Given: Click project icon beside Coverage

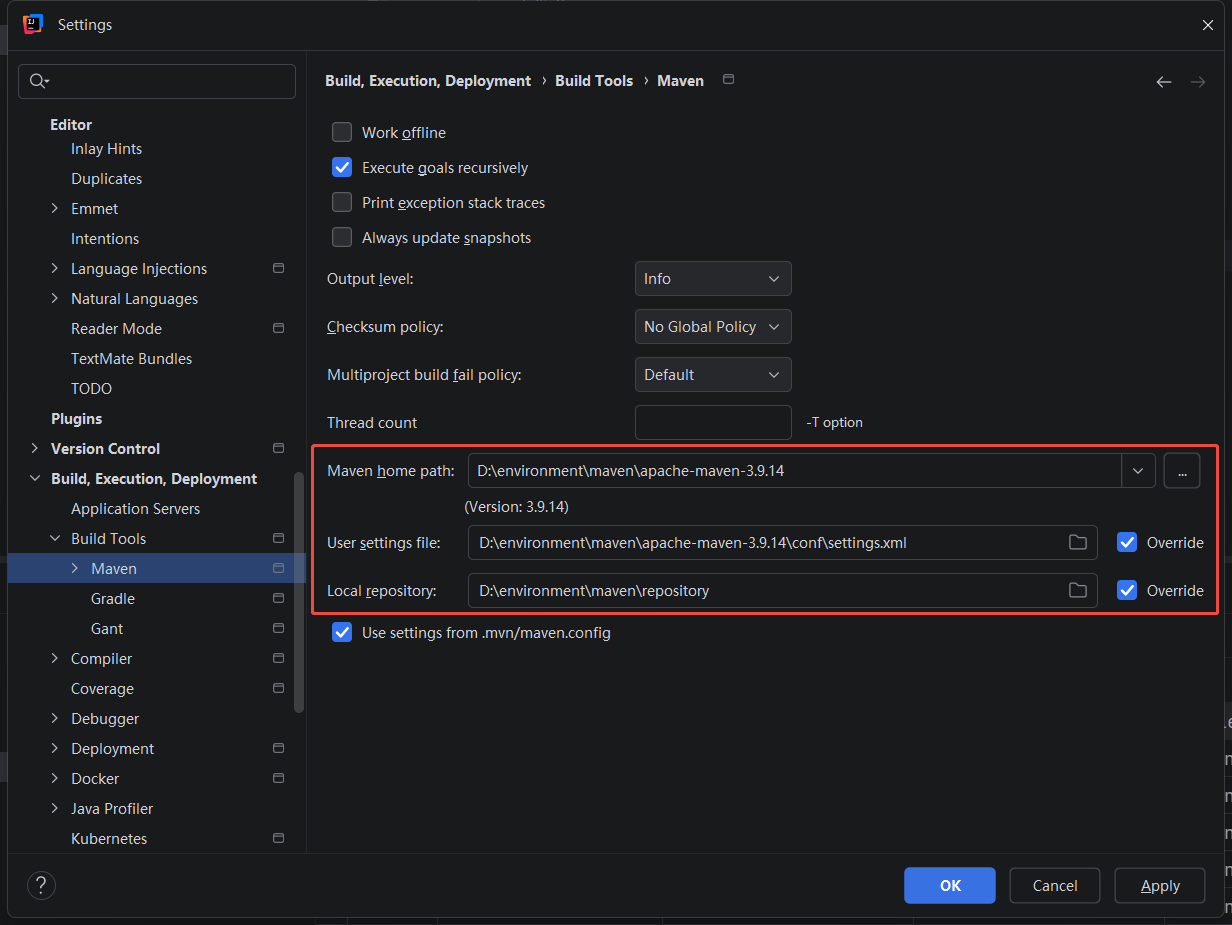Looking at the screenshot, I should (279, 688).
